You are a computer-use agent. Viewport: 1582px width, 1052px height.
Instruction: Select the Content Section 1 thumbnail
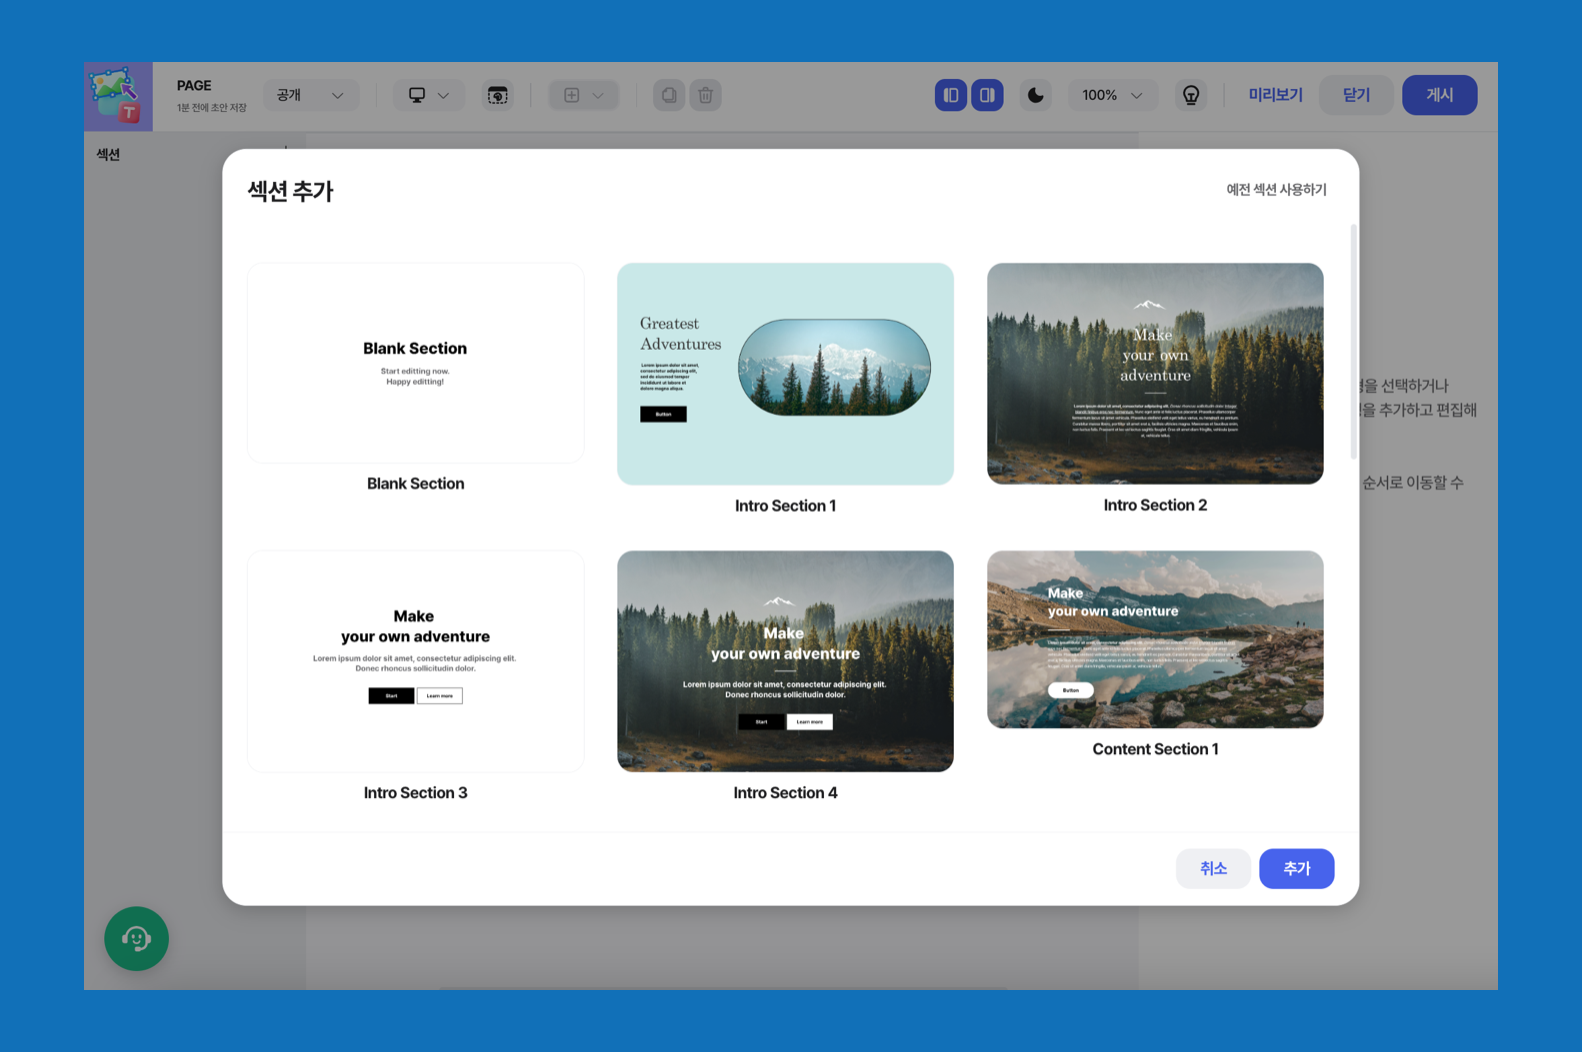(x=1155, y=639)
